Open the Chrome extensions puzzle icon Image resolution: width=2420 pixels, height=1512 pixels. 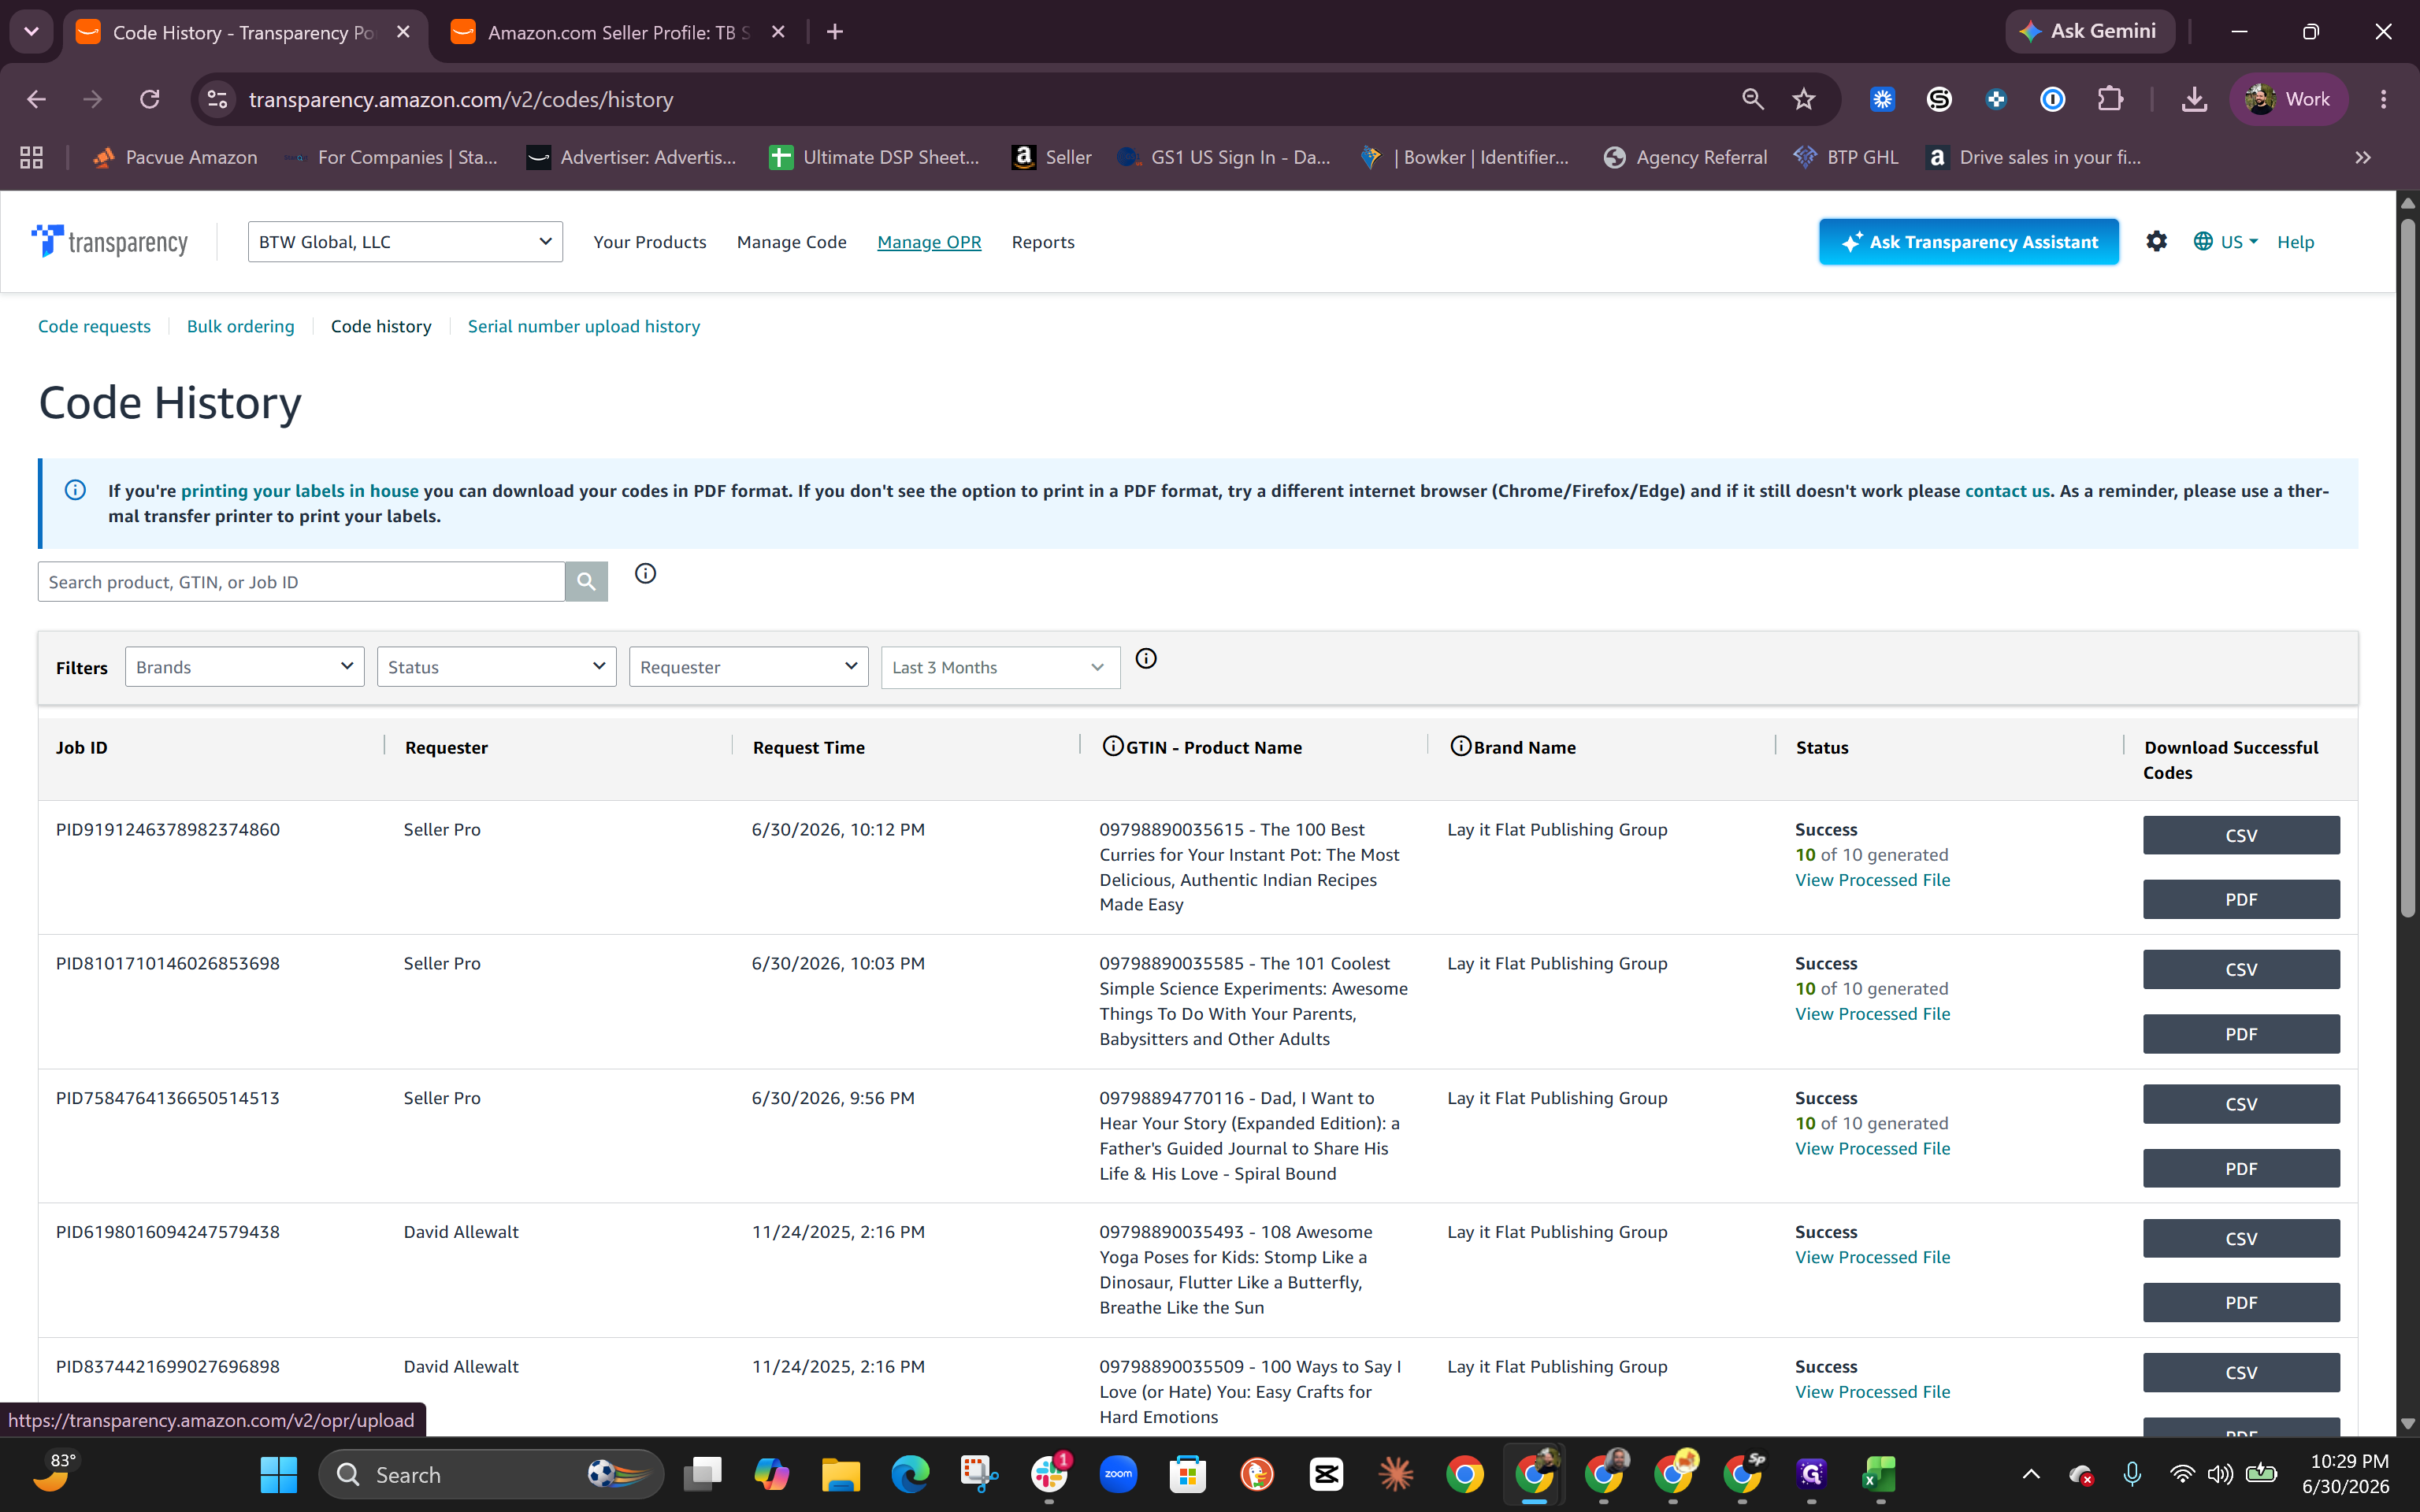(x=2110, y=99)
